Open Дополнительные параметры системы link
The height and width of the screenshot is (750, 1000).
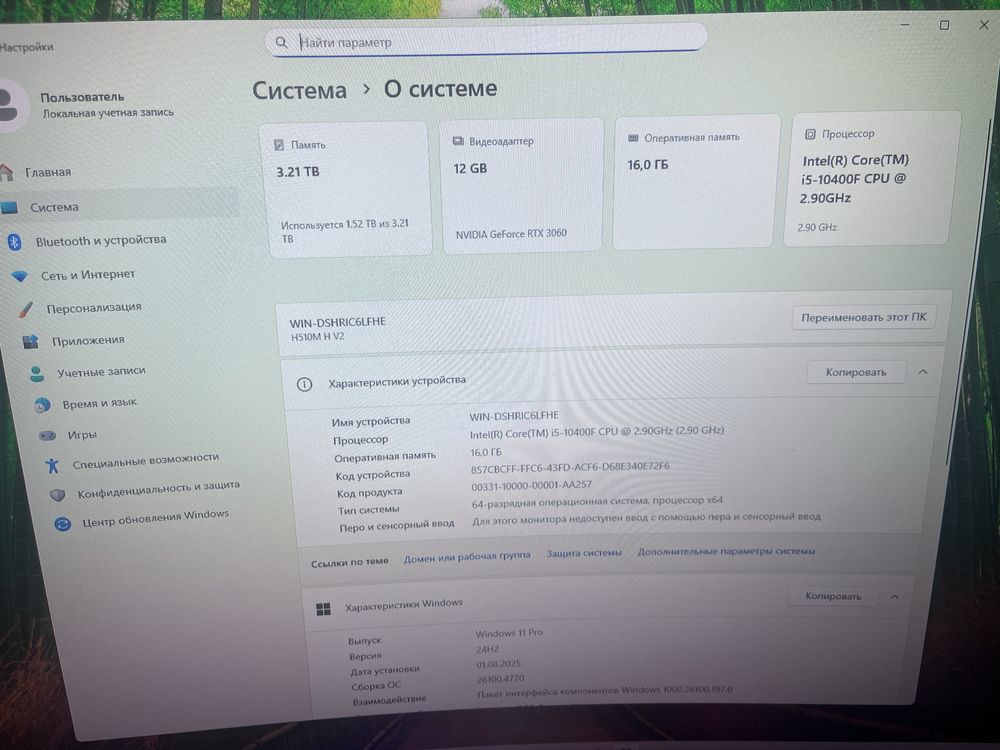pos(726,551)
